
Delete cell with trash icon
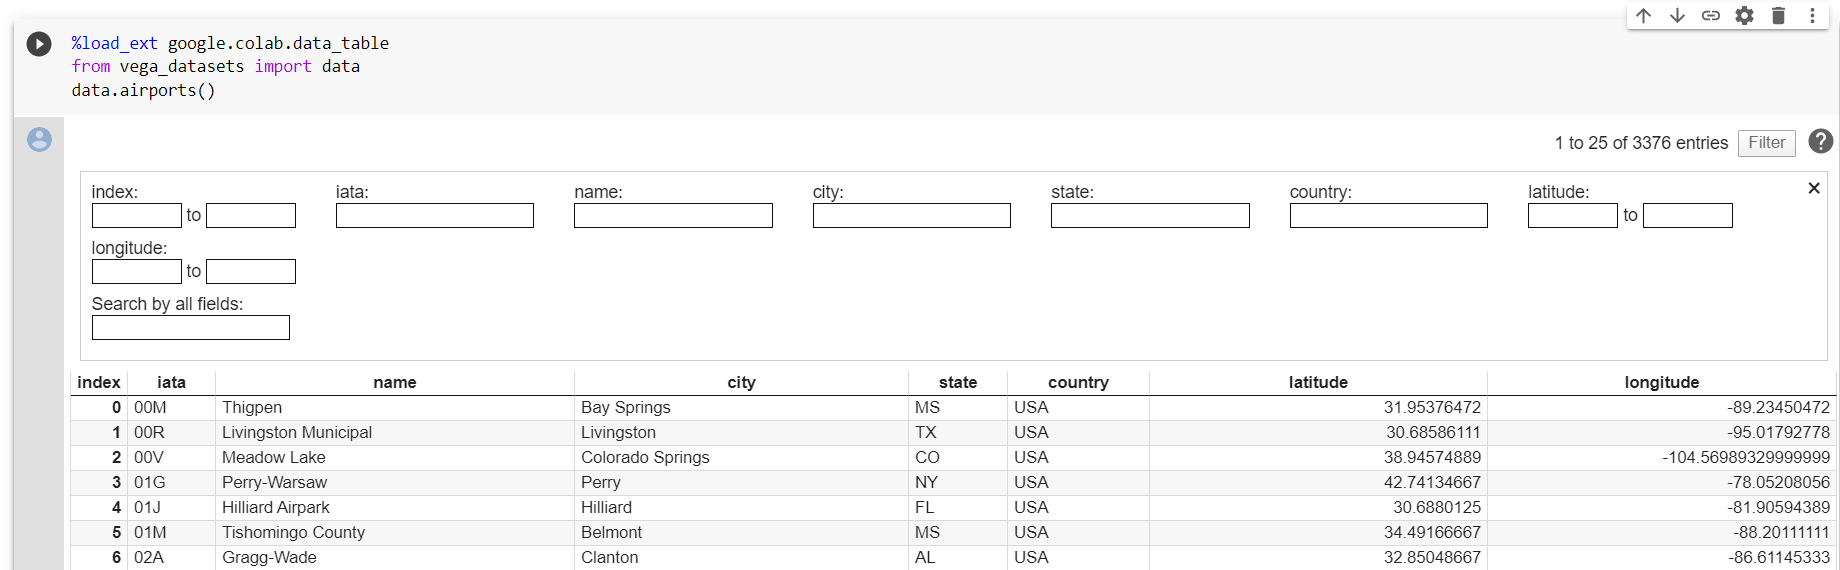1778,16
